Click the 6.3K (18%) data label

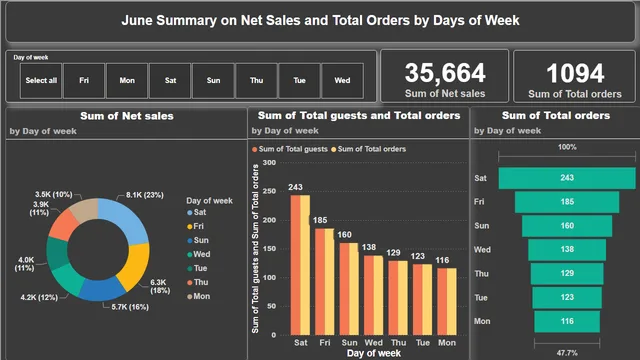[x=160, y=287]
